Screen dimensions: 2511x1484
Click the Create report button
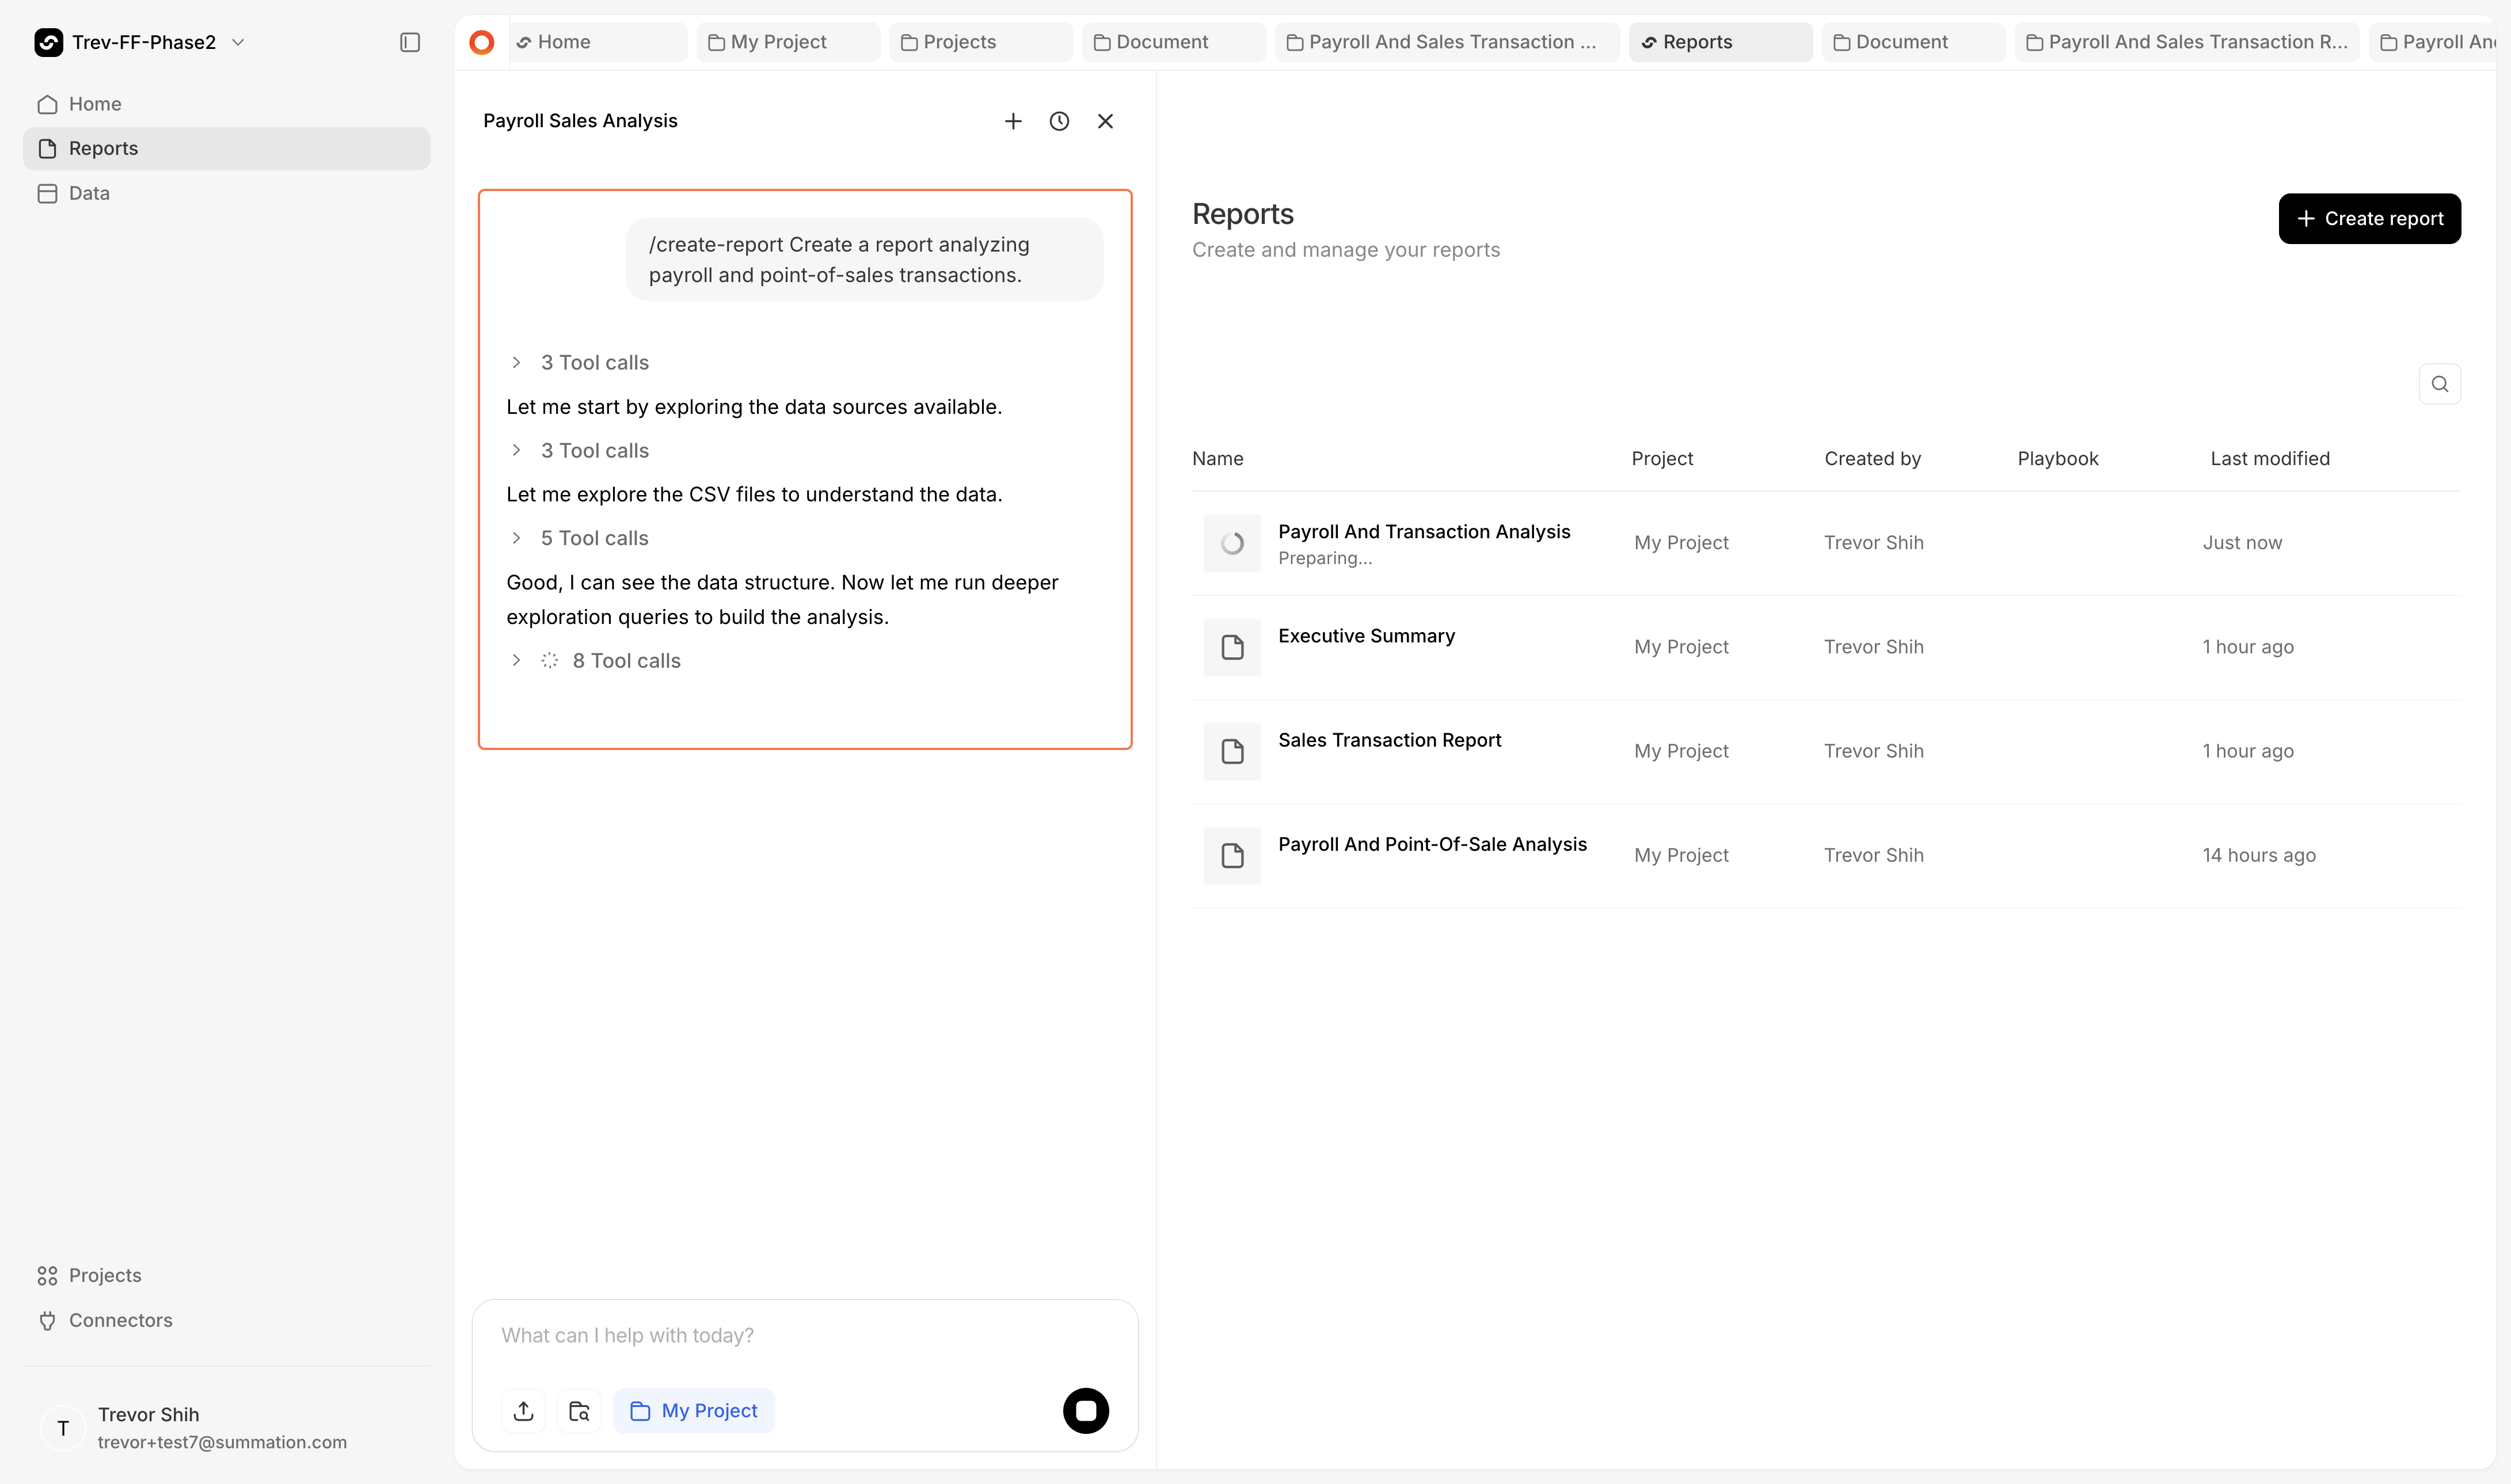tap(2369, 219)
